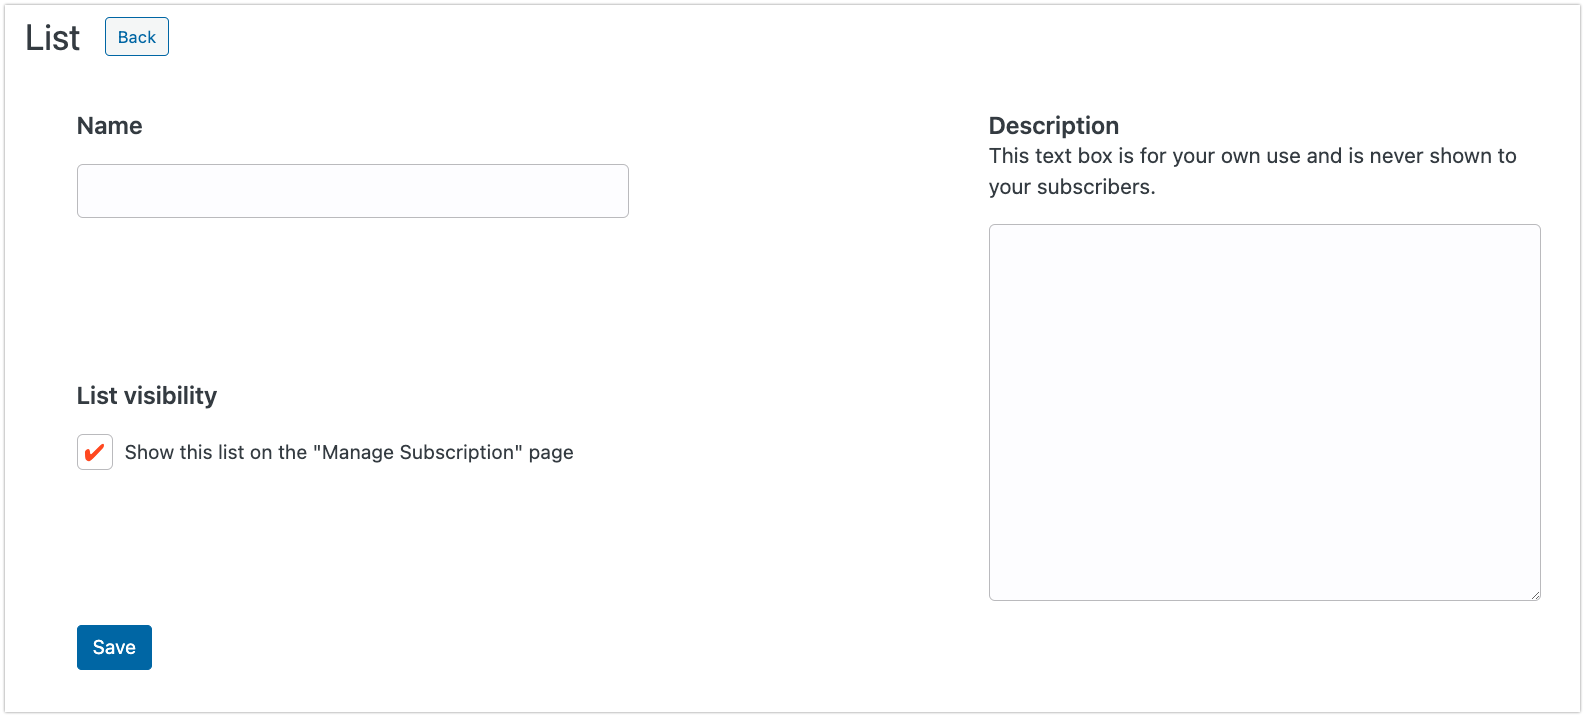Click the "Description" heading label

[1053, 126]
